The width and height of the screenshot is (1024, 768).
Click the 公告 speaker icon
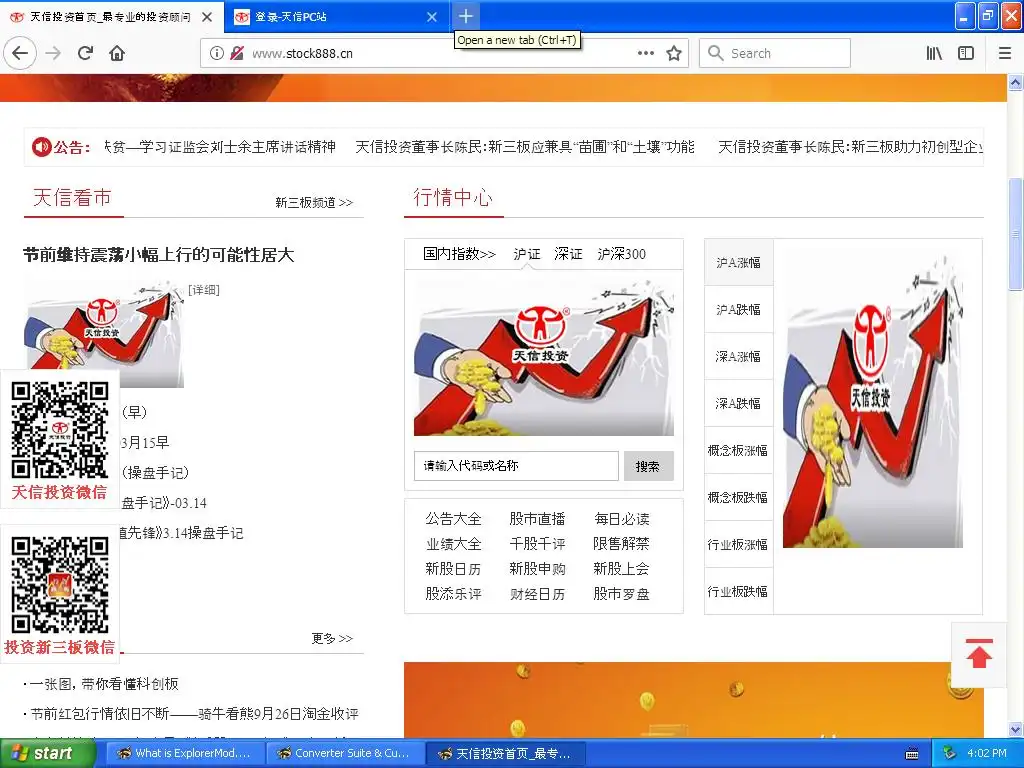click(41, 147)
